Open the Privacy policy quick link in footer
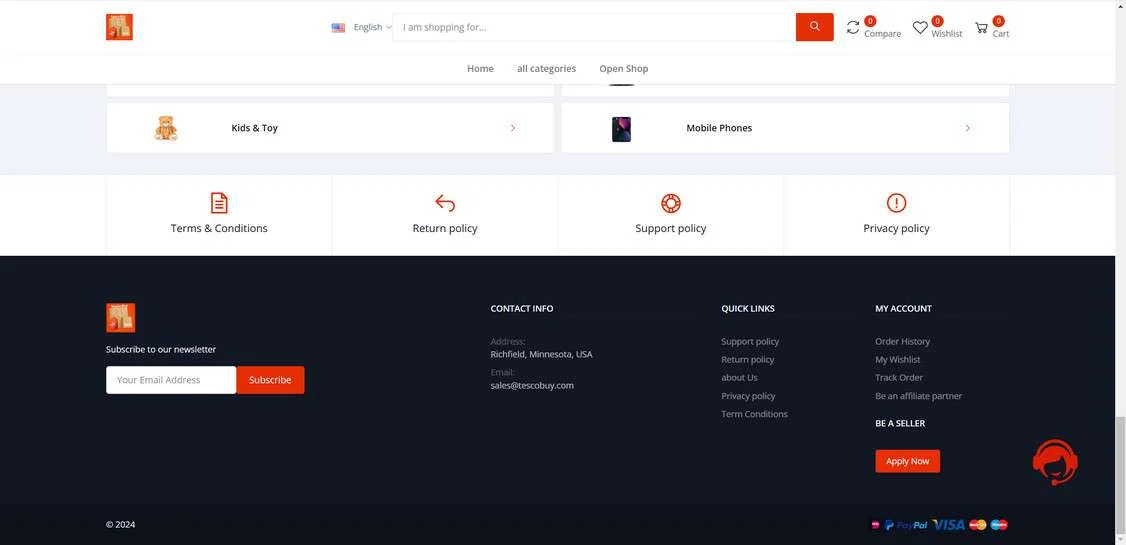This screenshot has width=1126, height=545. [x=748, y=396]
